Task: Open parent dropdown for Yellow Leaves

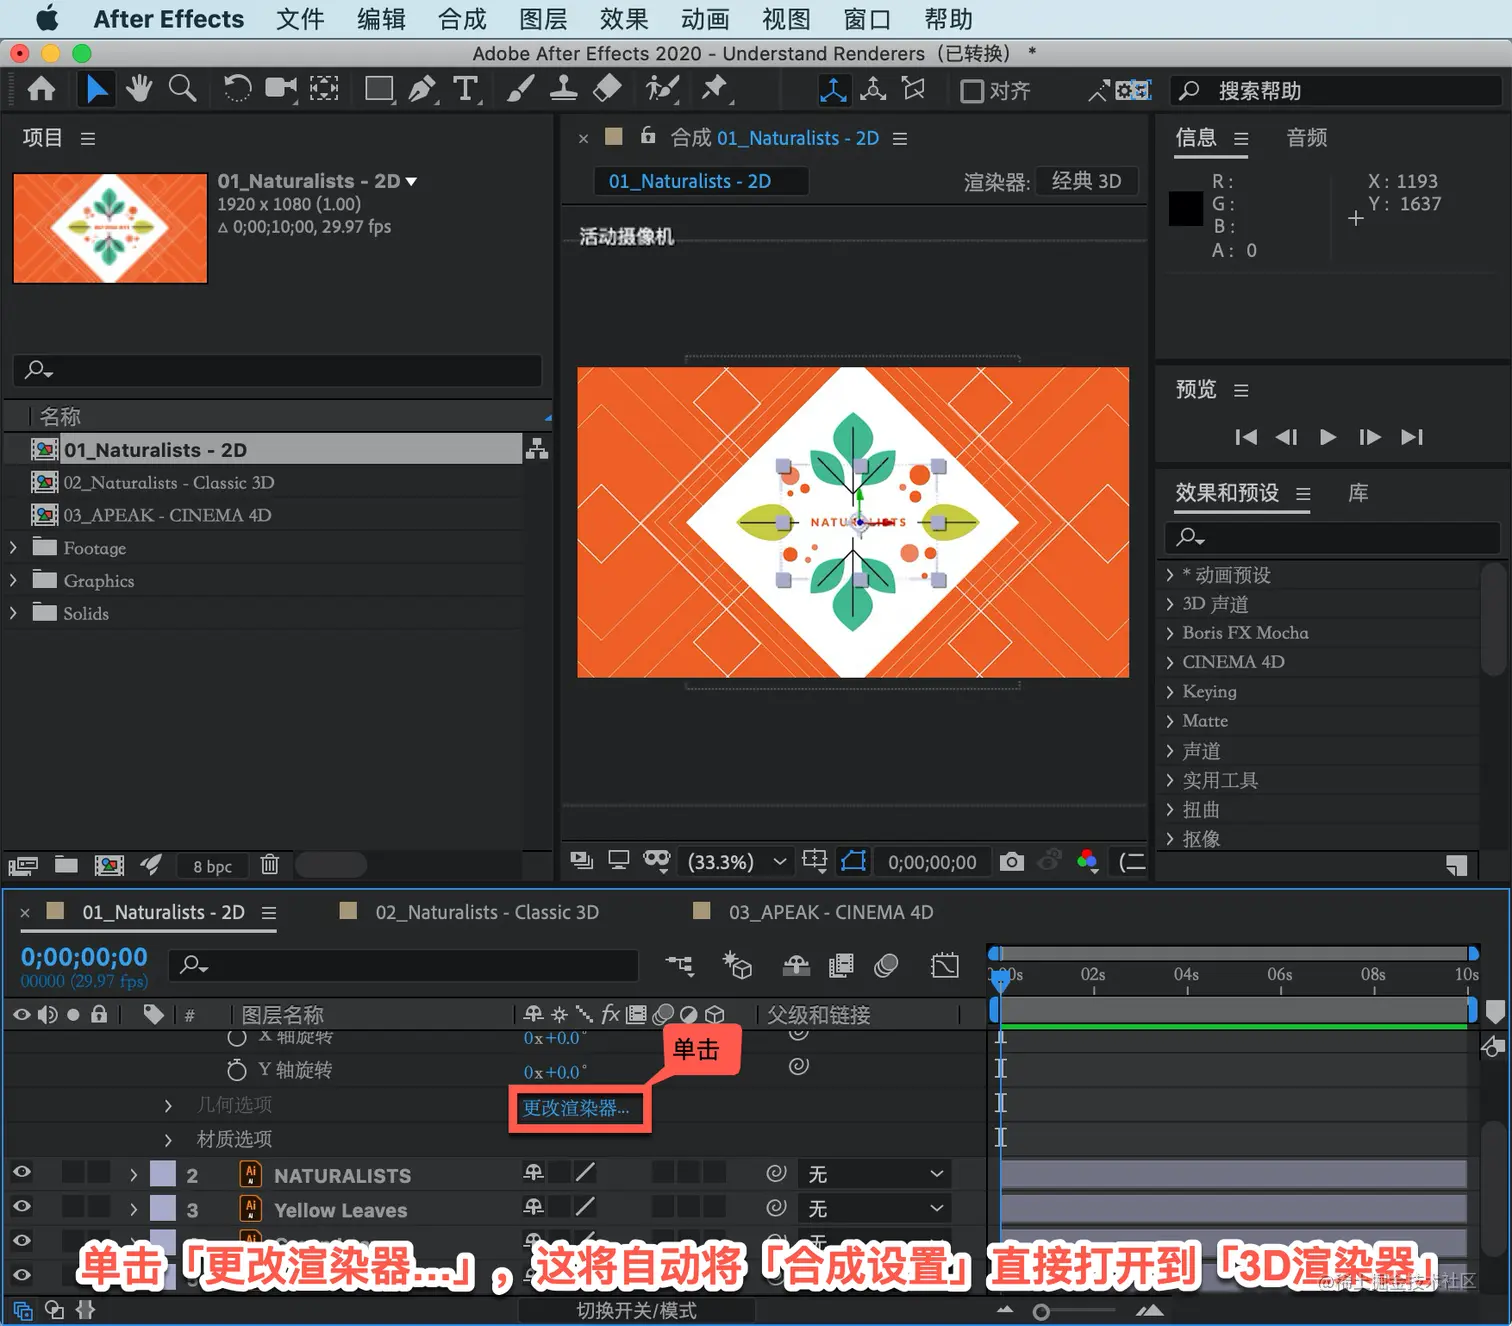Action: (874, 1208)
